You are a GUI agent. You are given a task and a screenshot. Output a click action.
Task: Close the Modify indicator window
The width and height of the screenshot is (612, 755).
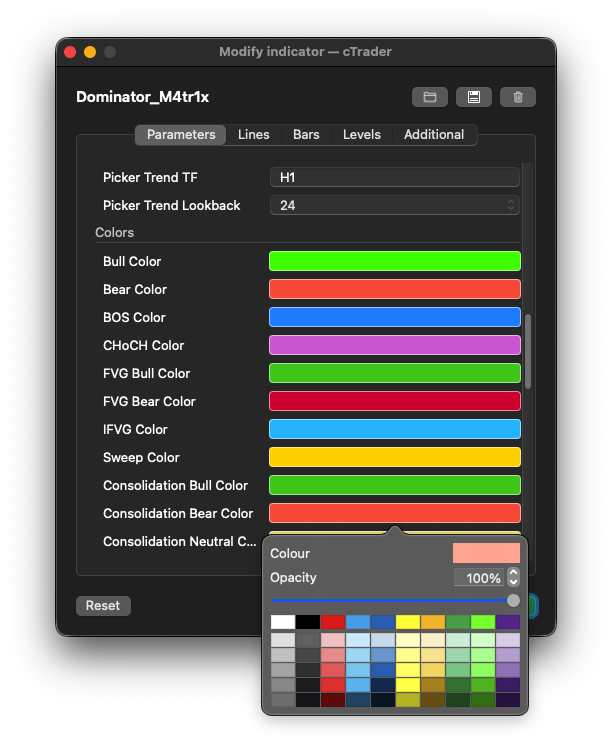click(x=70, y=52)
